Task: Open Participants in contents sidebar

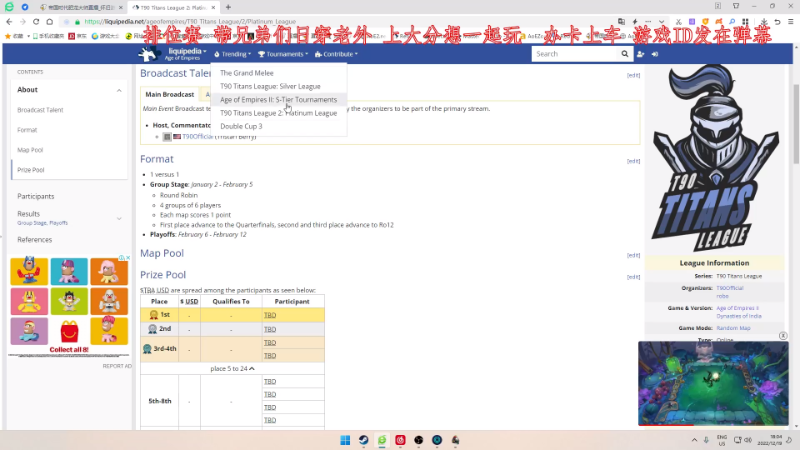Action: pos(36,196)
